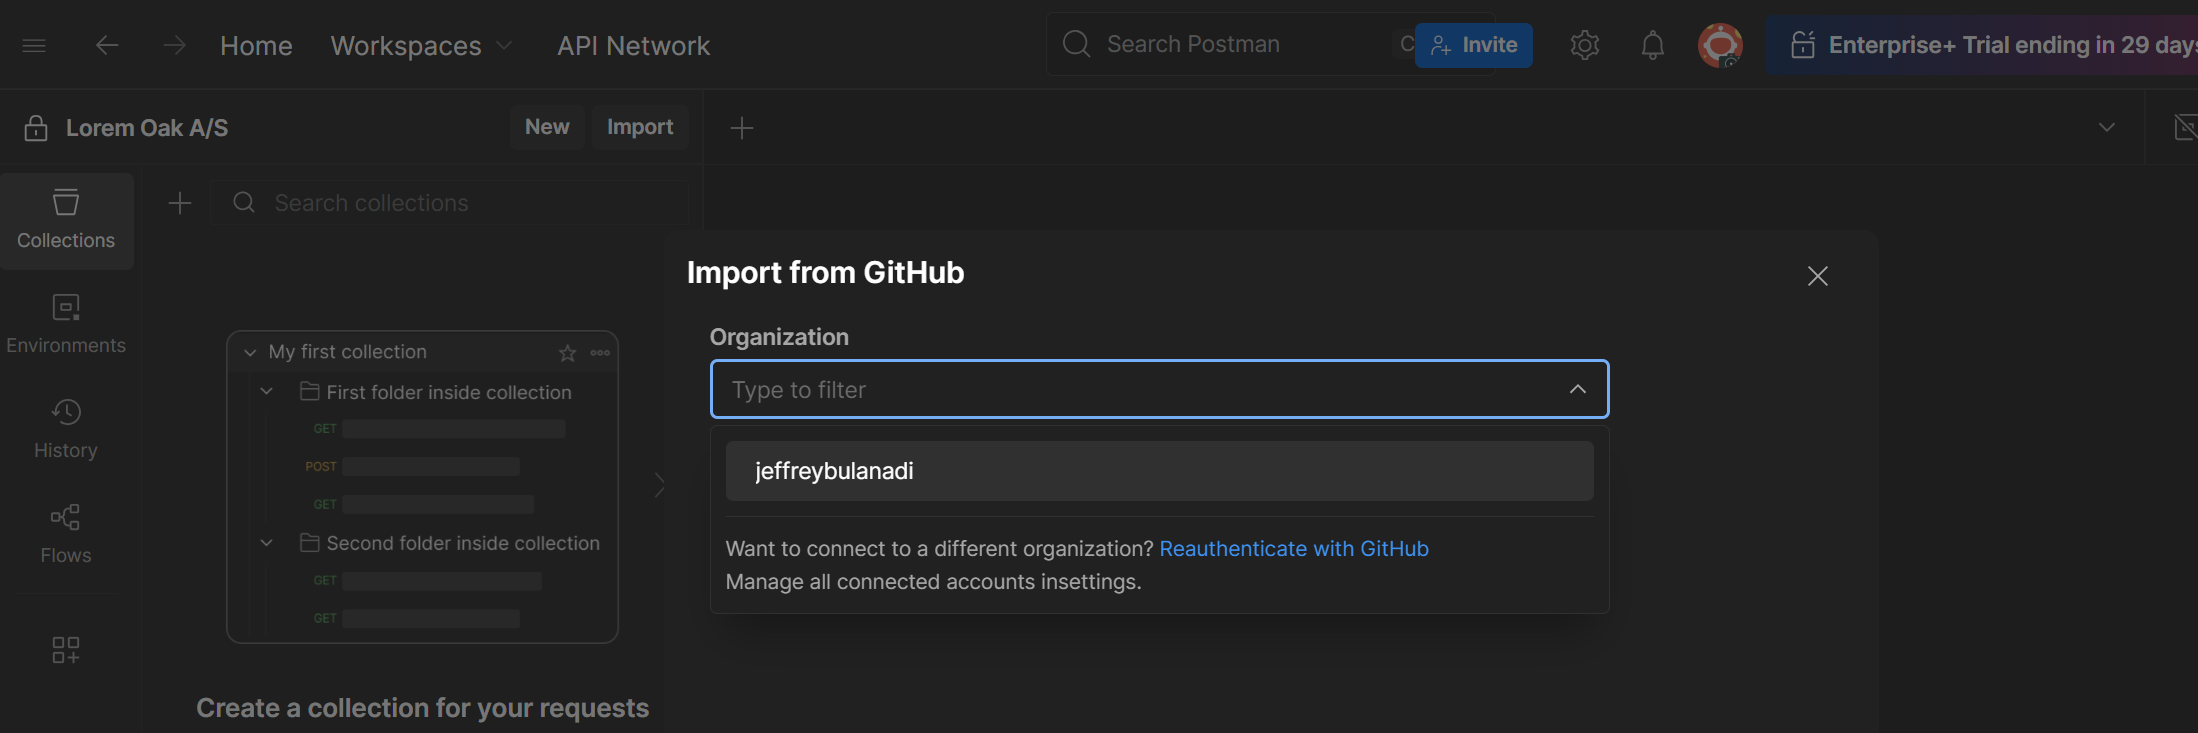2198x733 pixels.
Task: Open settings gear icon
Action: (1585, 45)
